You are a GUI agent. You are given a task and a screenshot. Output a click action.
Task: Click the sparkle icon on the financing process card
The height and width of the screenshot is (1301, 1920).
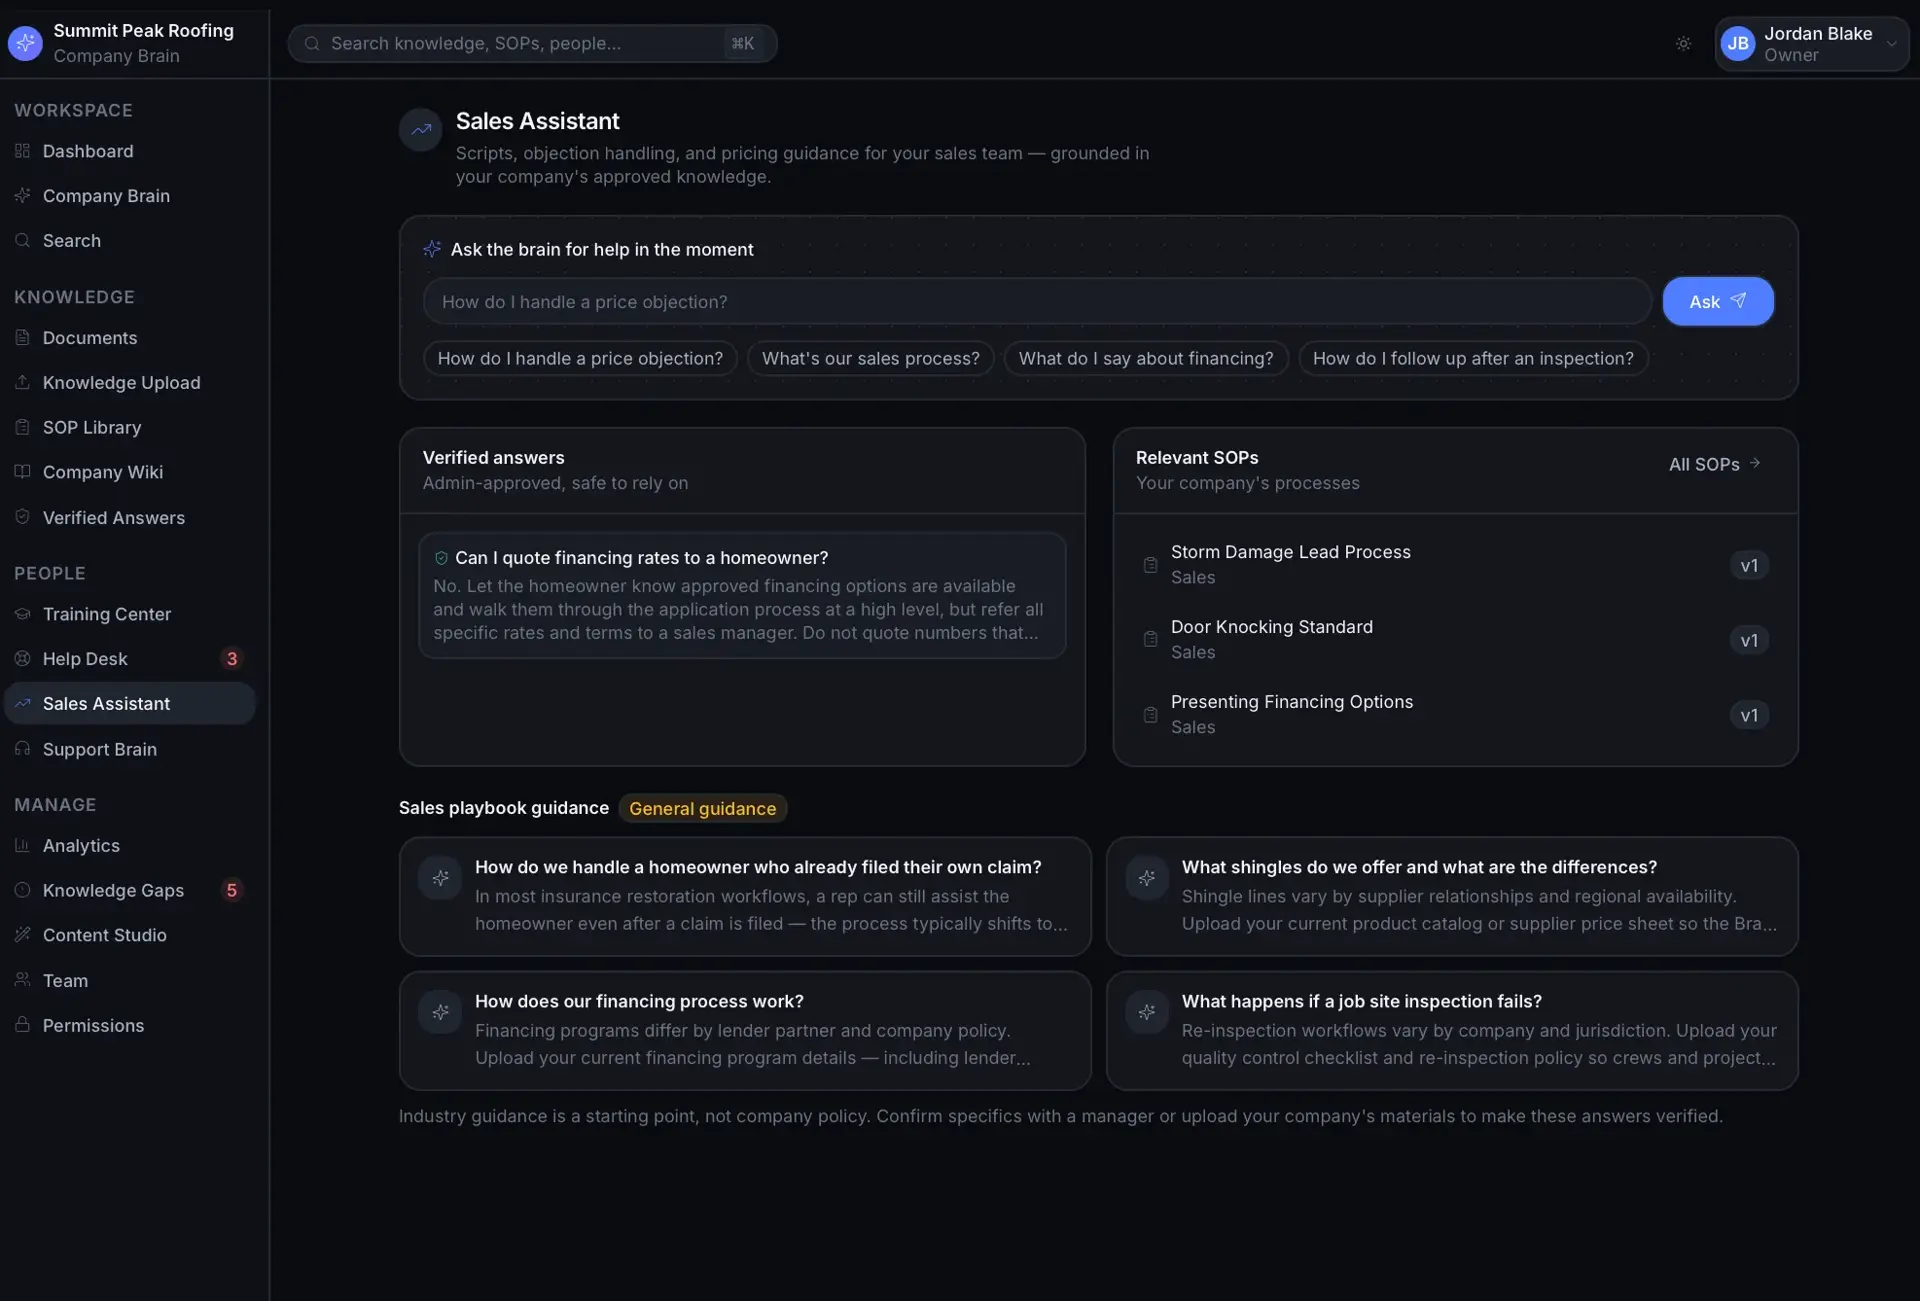pos(440,1013)
